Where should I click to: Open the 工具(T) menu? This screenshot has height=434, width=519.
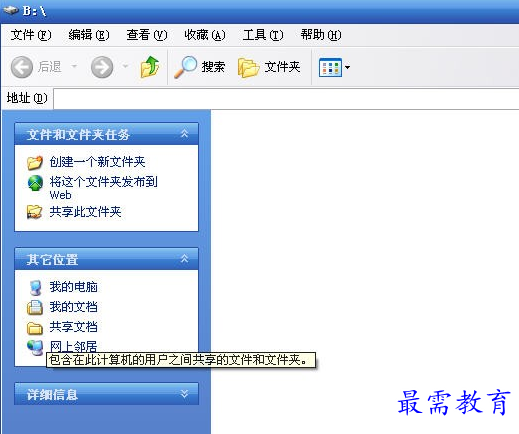point(263,35)
